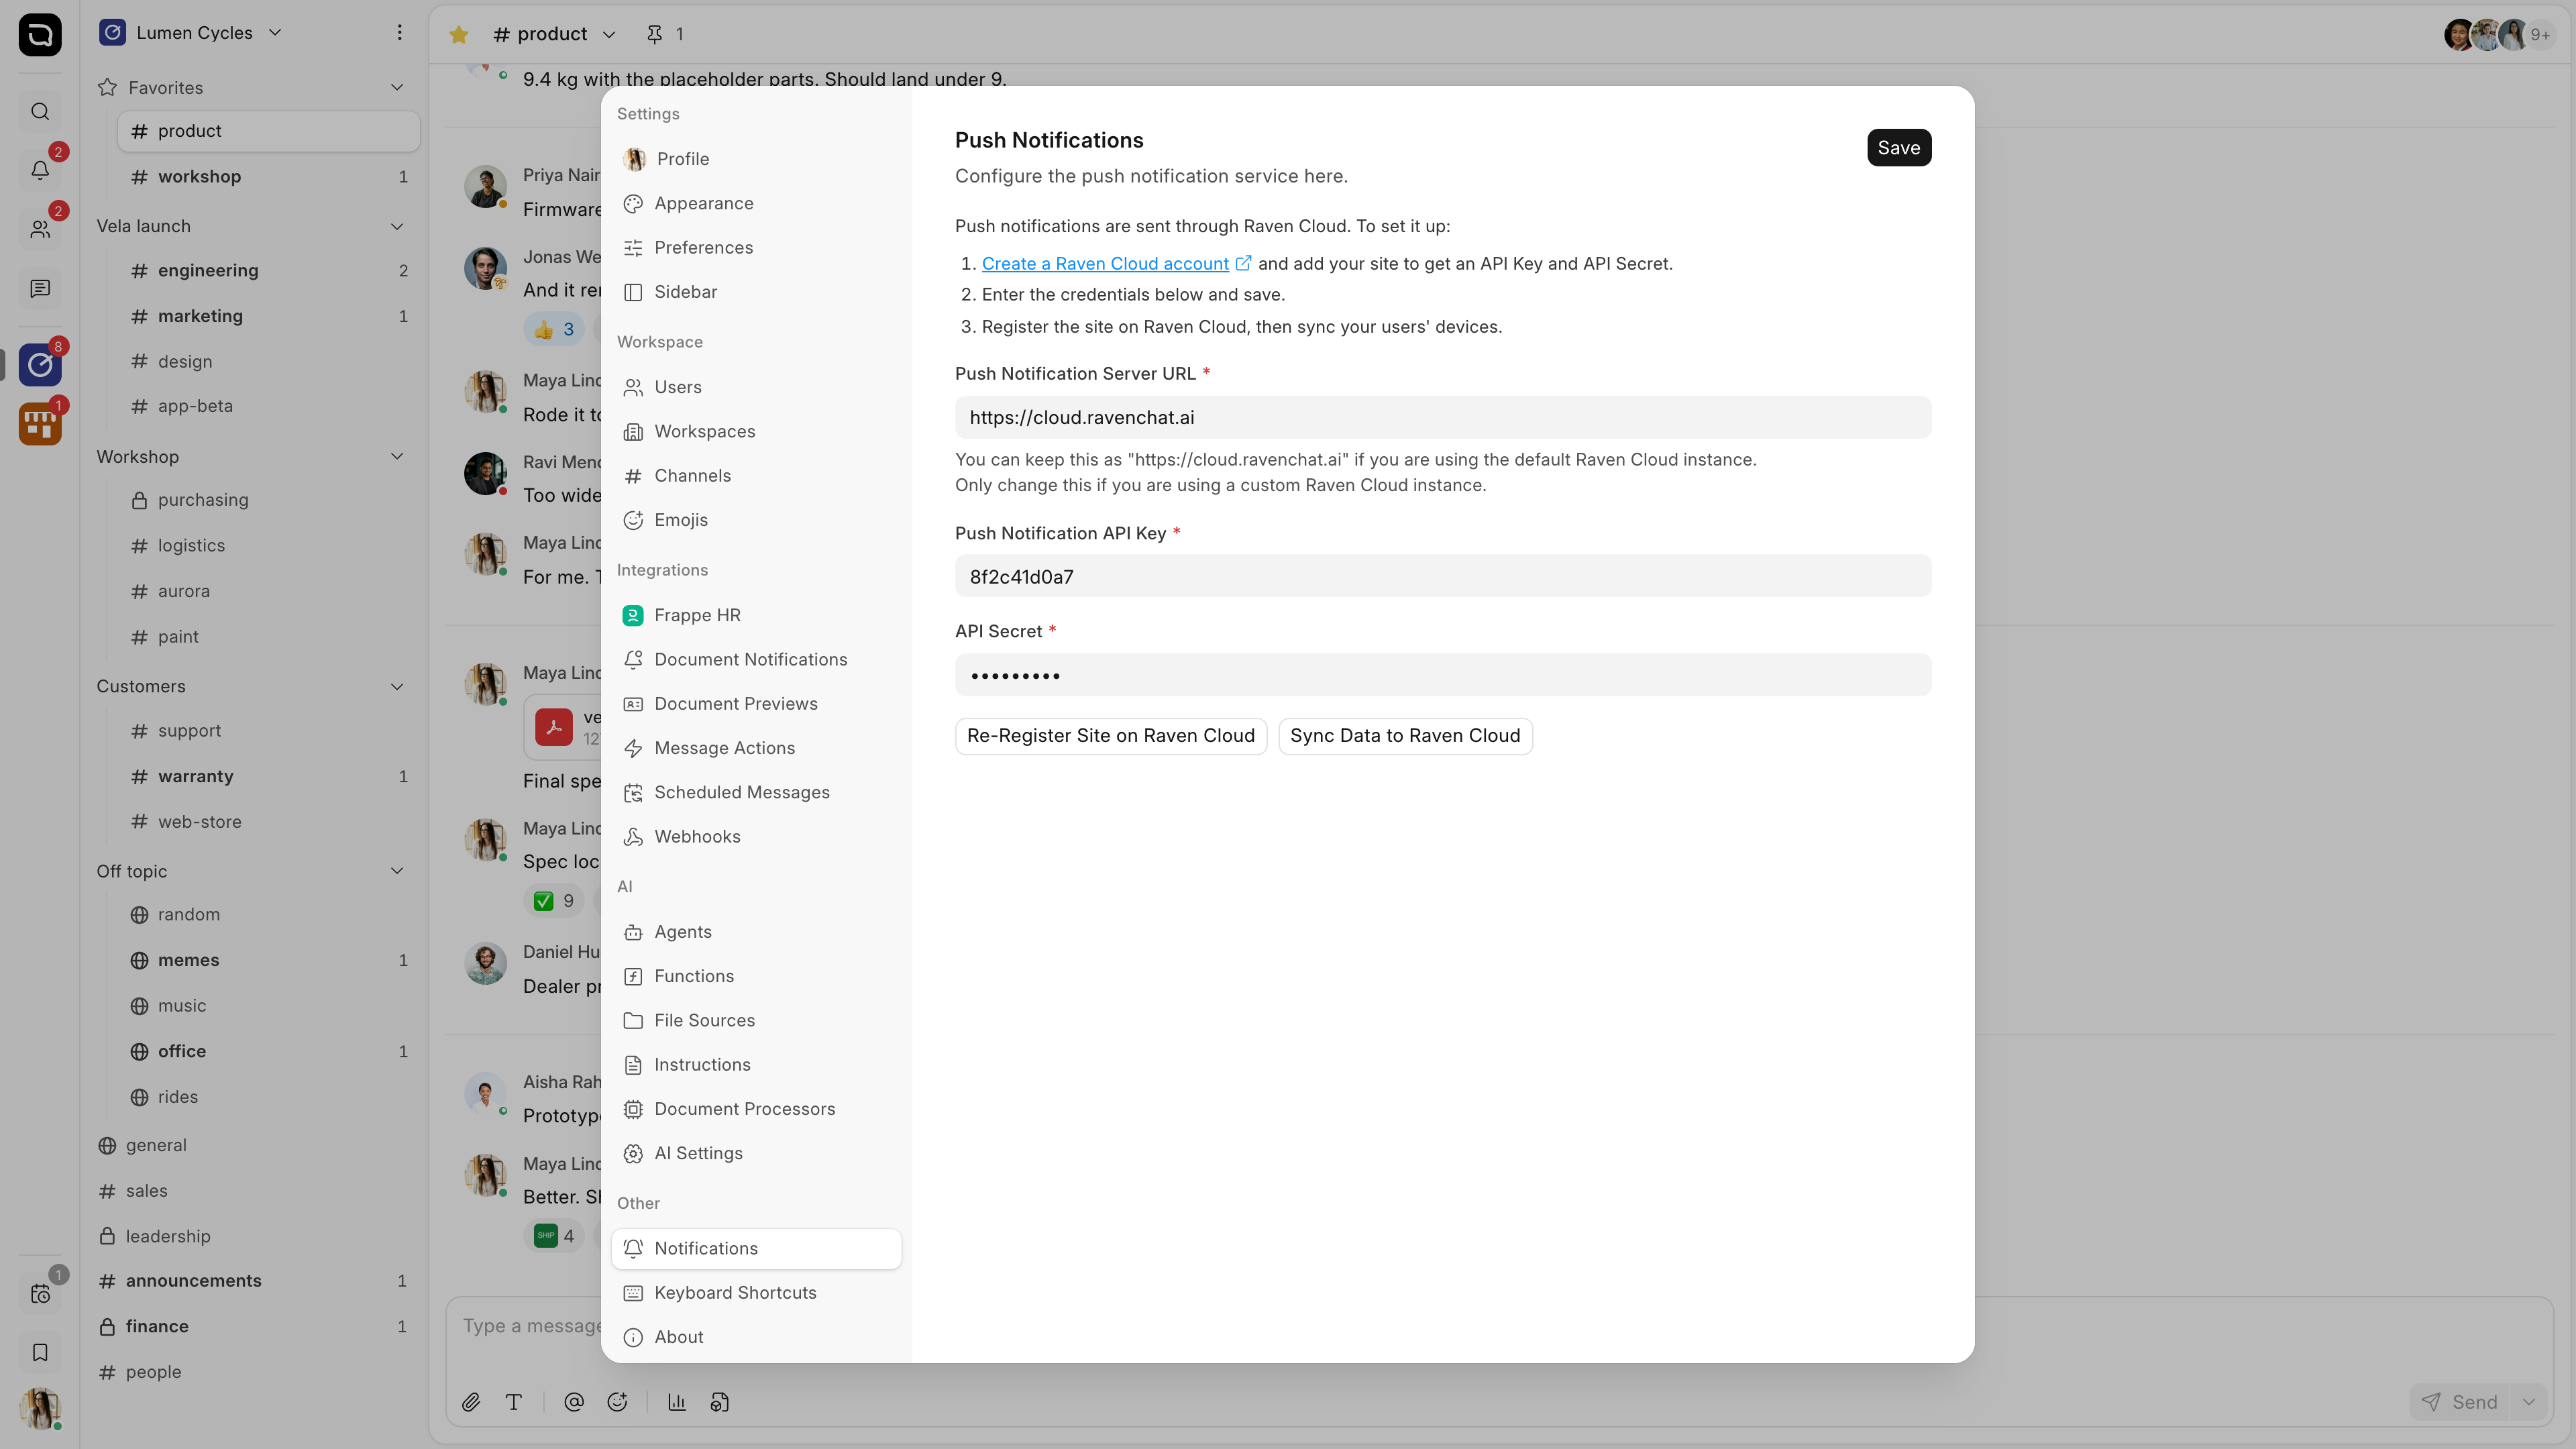
Task: Open Appearance settings
Action: click(x=756, y=203)
